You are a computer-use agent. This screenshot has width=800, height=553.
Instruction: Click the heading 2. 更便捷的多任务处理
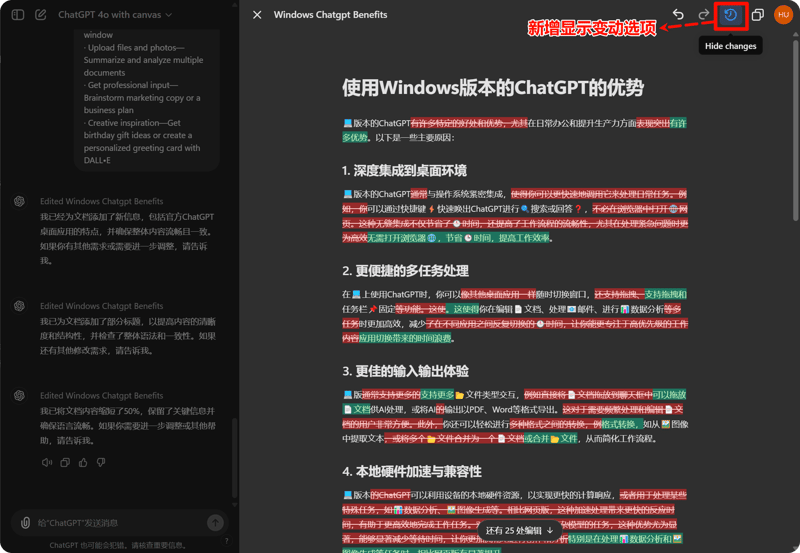[x=405, y=271]
